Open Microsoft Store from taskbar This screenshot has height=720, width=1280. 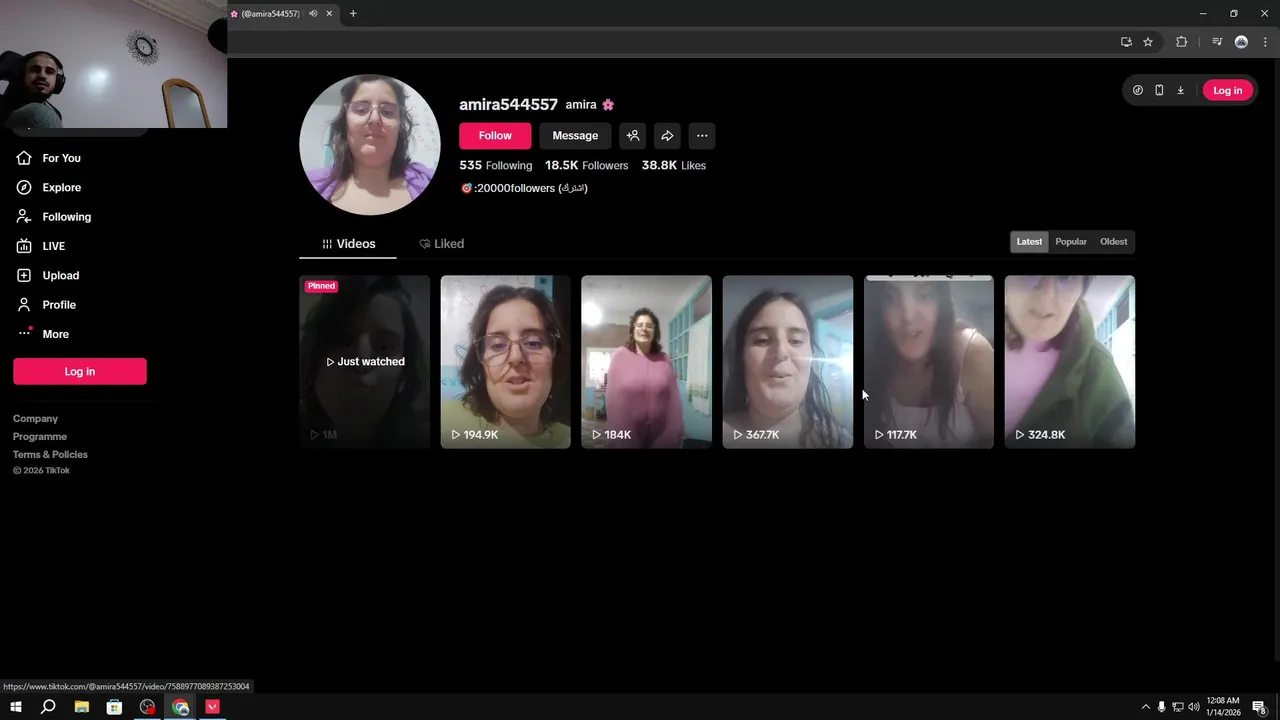pyautogui.click(x=115, y=707)
